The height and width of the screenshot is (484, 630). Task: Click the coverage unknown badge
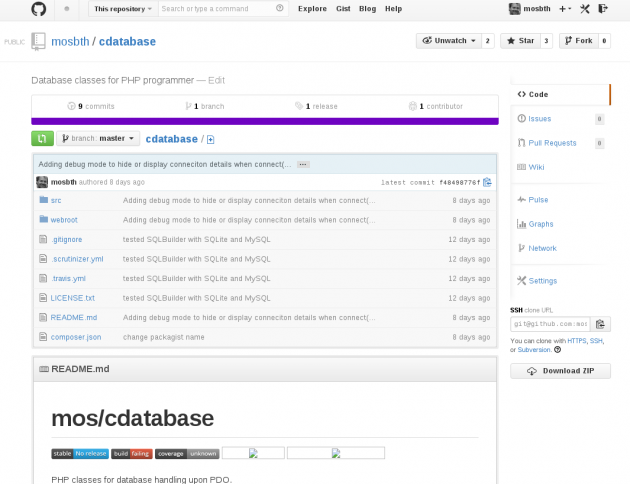pyautogui.click(x=187, y=453)
